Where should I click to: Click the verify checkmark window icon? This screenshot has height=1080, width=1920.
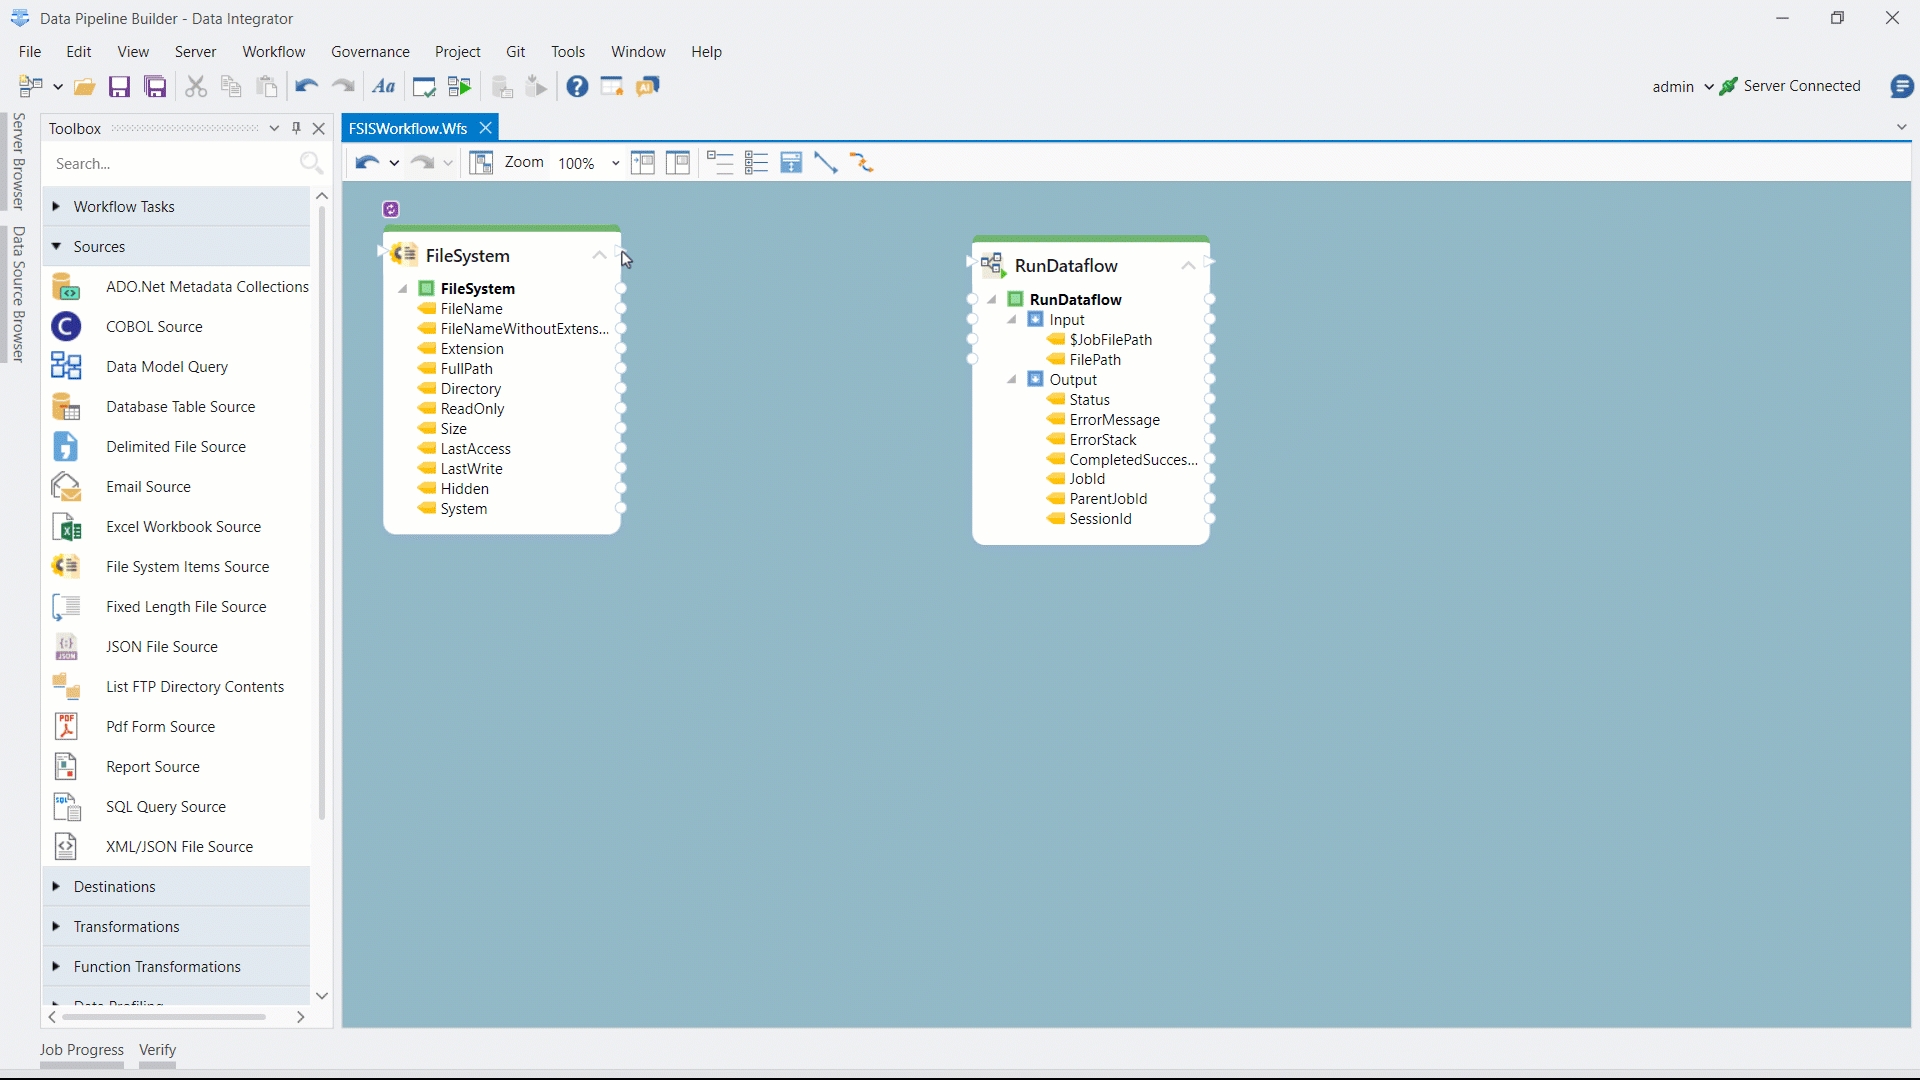click(424, 87)
